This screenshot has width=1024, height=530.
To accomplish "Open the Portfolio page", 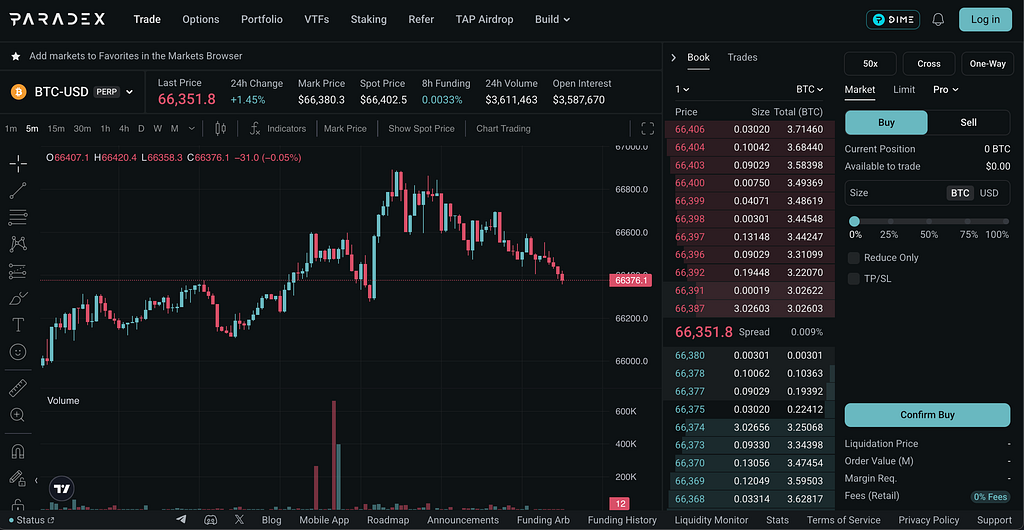I will click(262, 20).
